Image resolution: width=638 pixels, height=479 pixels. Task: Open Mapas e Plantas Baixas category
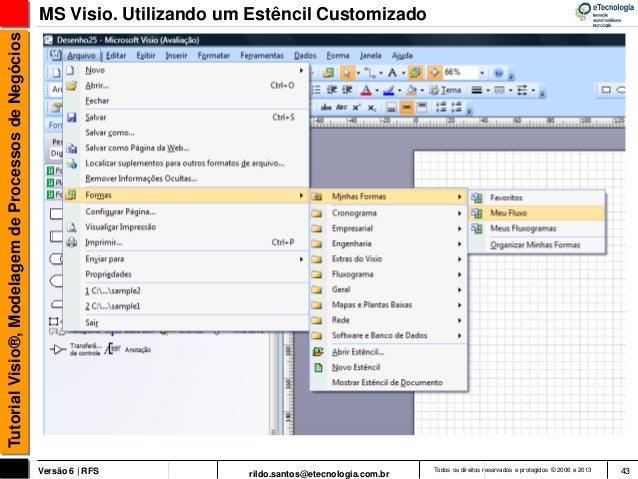click(x=389, y=305)
